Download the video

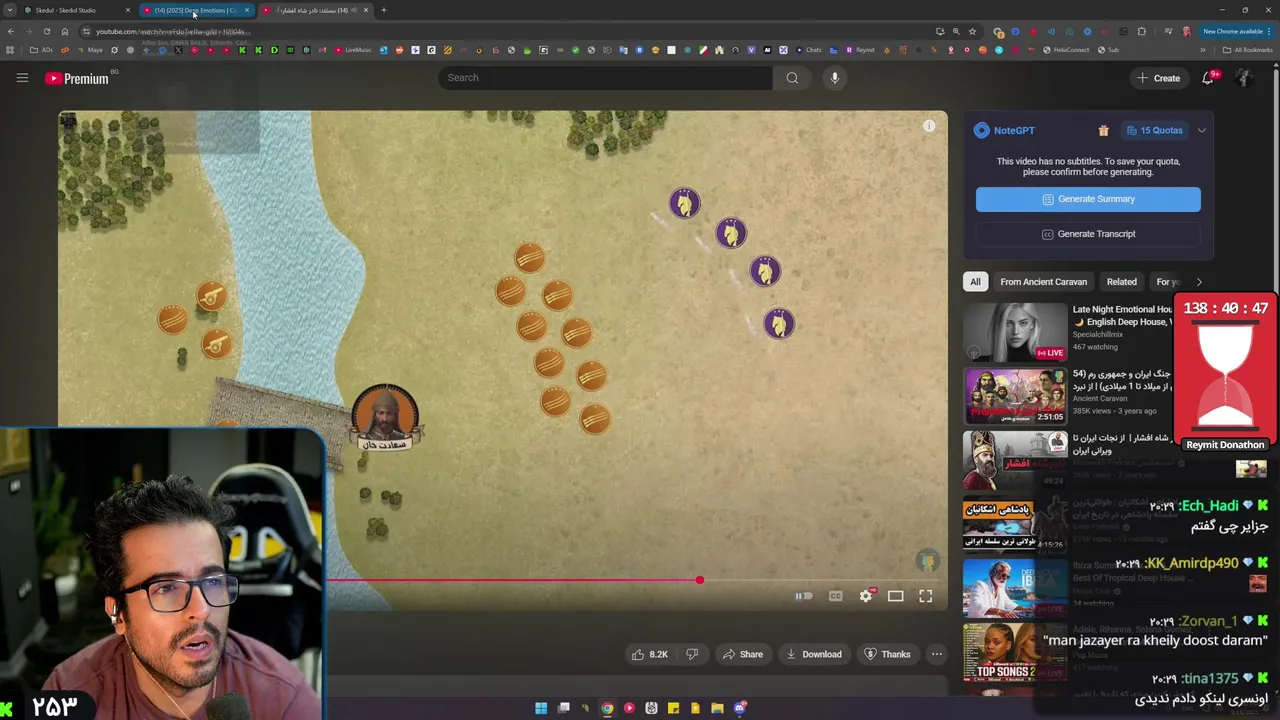[814, 654]
